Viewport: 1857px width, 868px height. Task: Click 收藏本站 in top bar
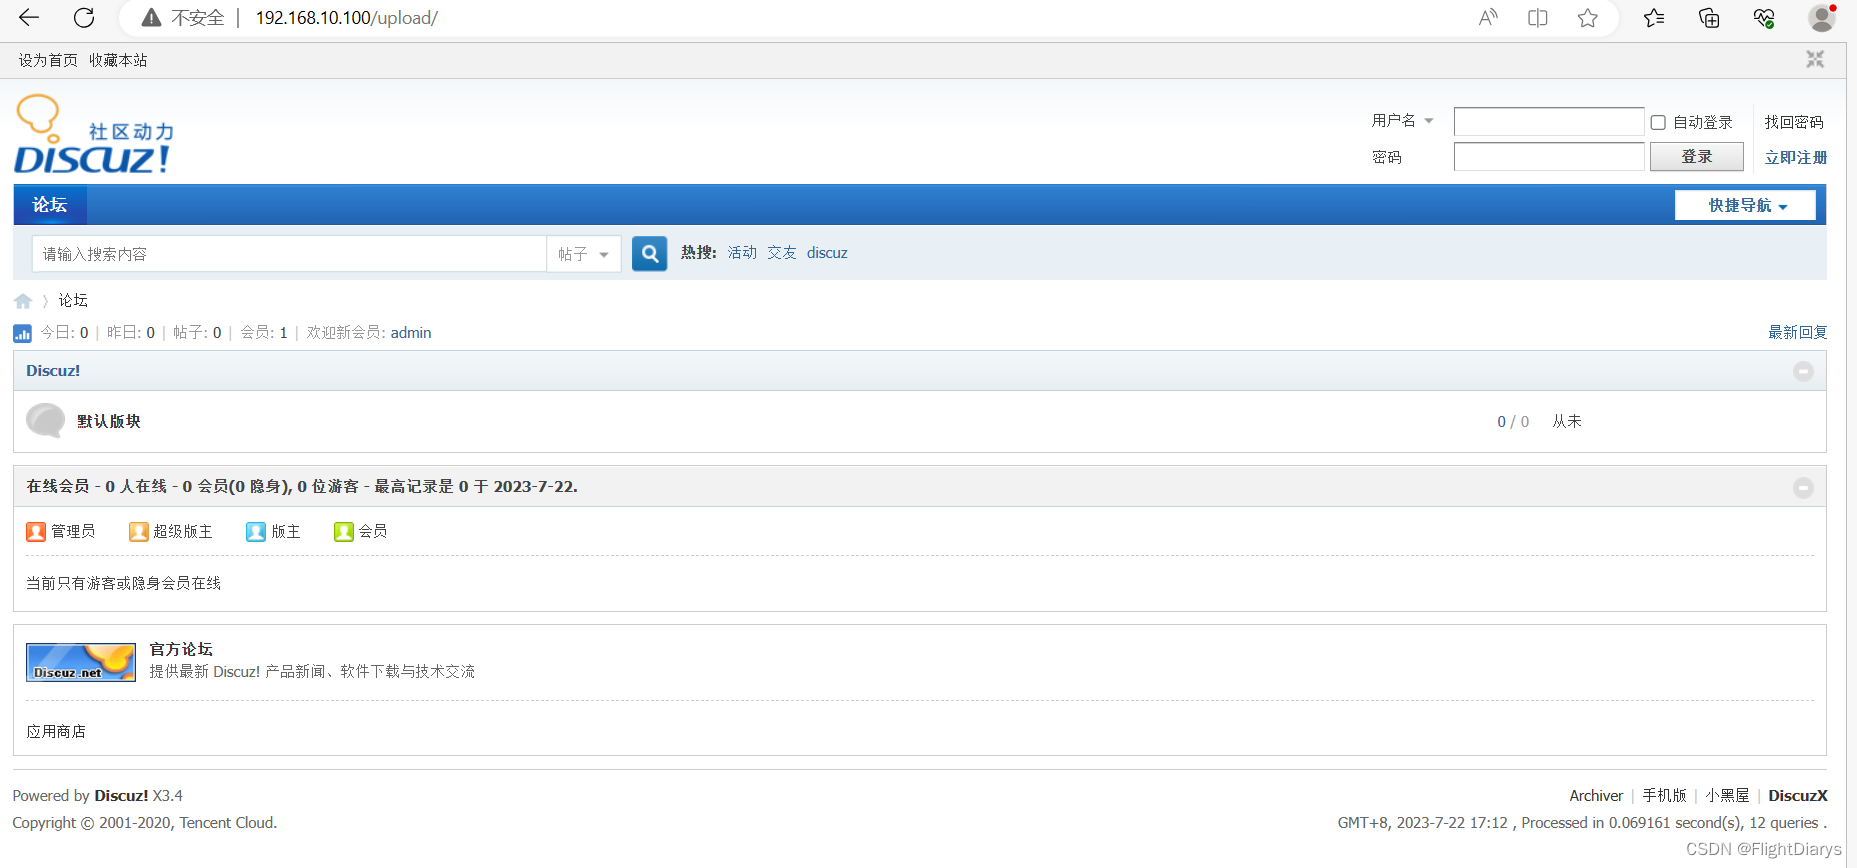point(118,60)
